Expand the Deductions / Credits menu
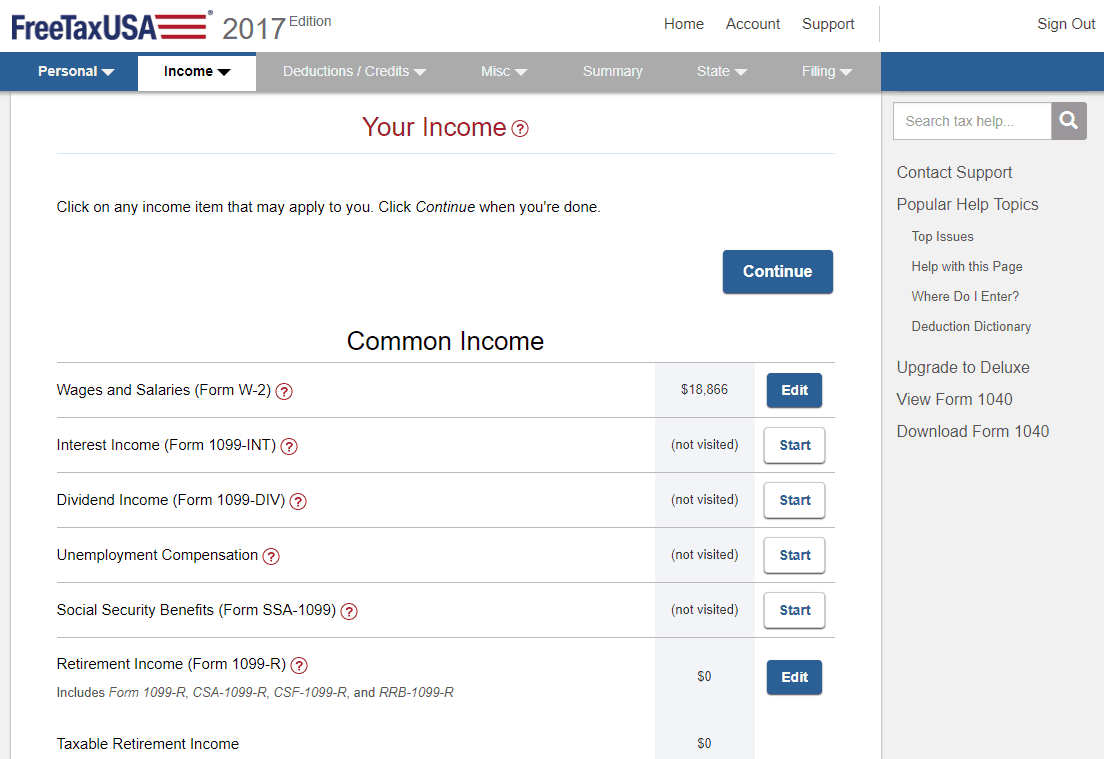This screenshot has width=1104, height=759. coord(356,71)
